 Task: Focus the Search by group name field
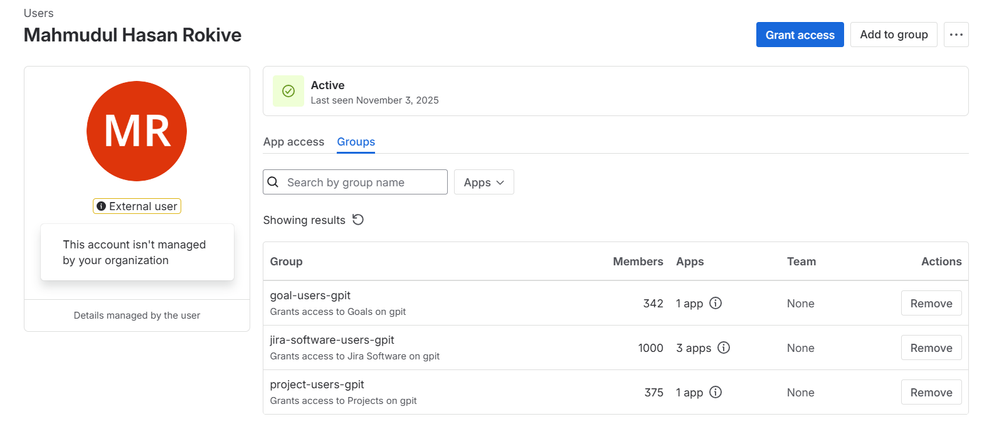(356, 182)
